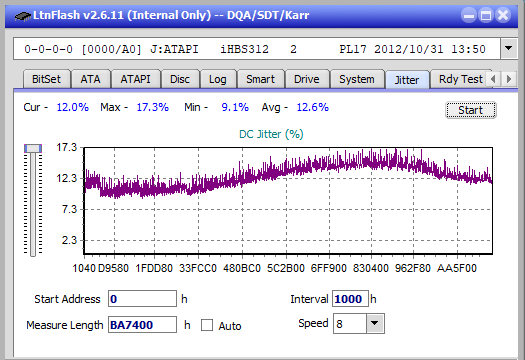
Task: Open the System tab
Action: pos(357,79)
